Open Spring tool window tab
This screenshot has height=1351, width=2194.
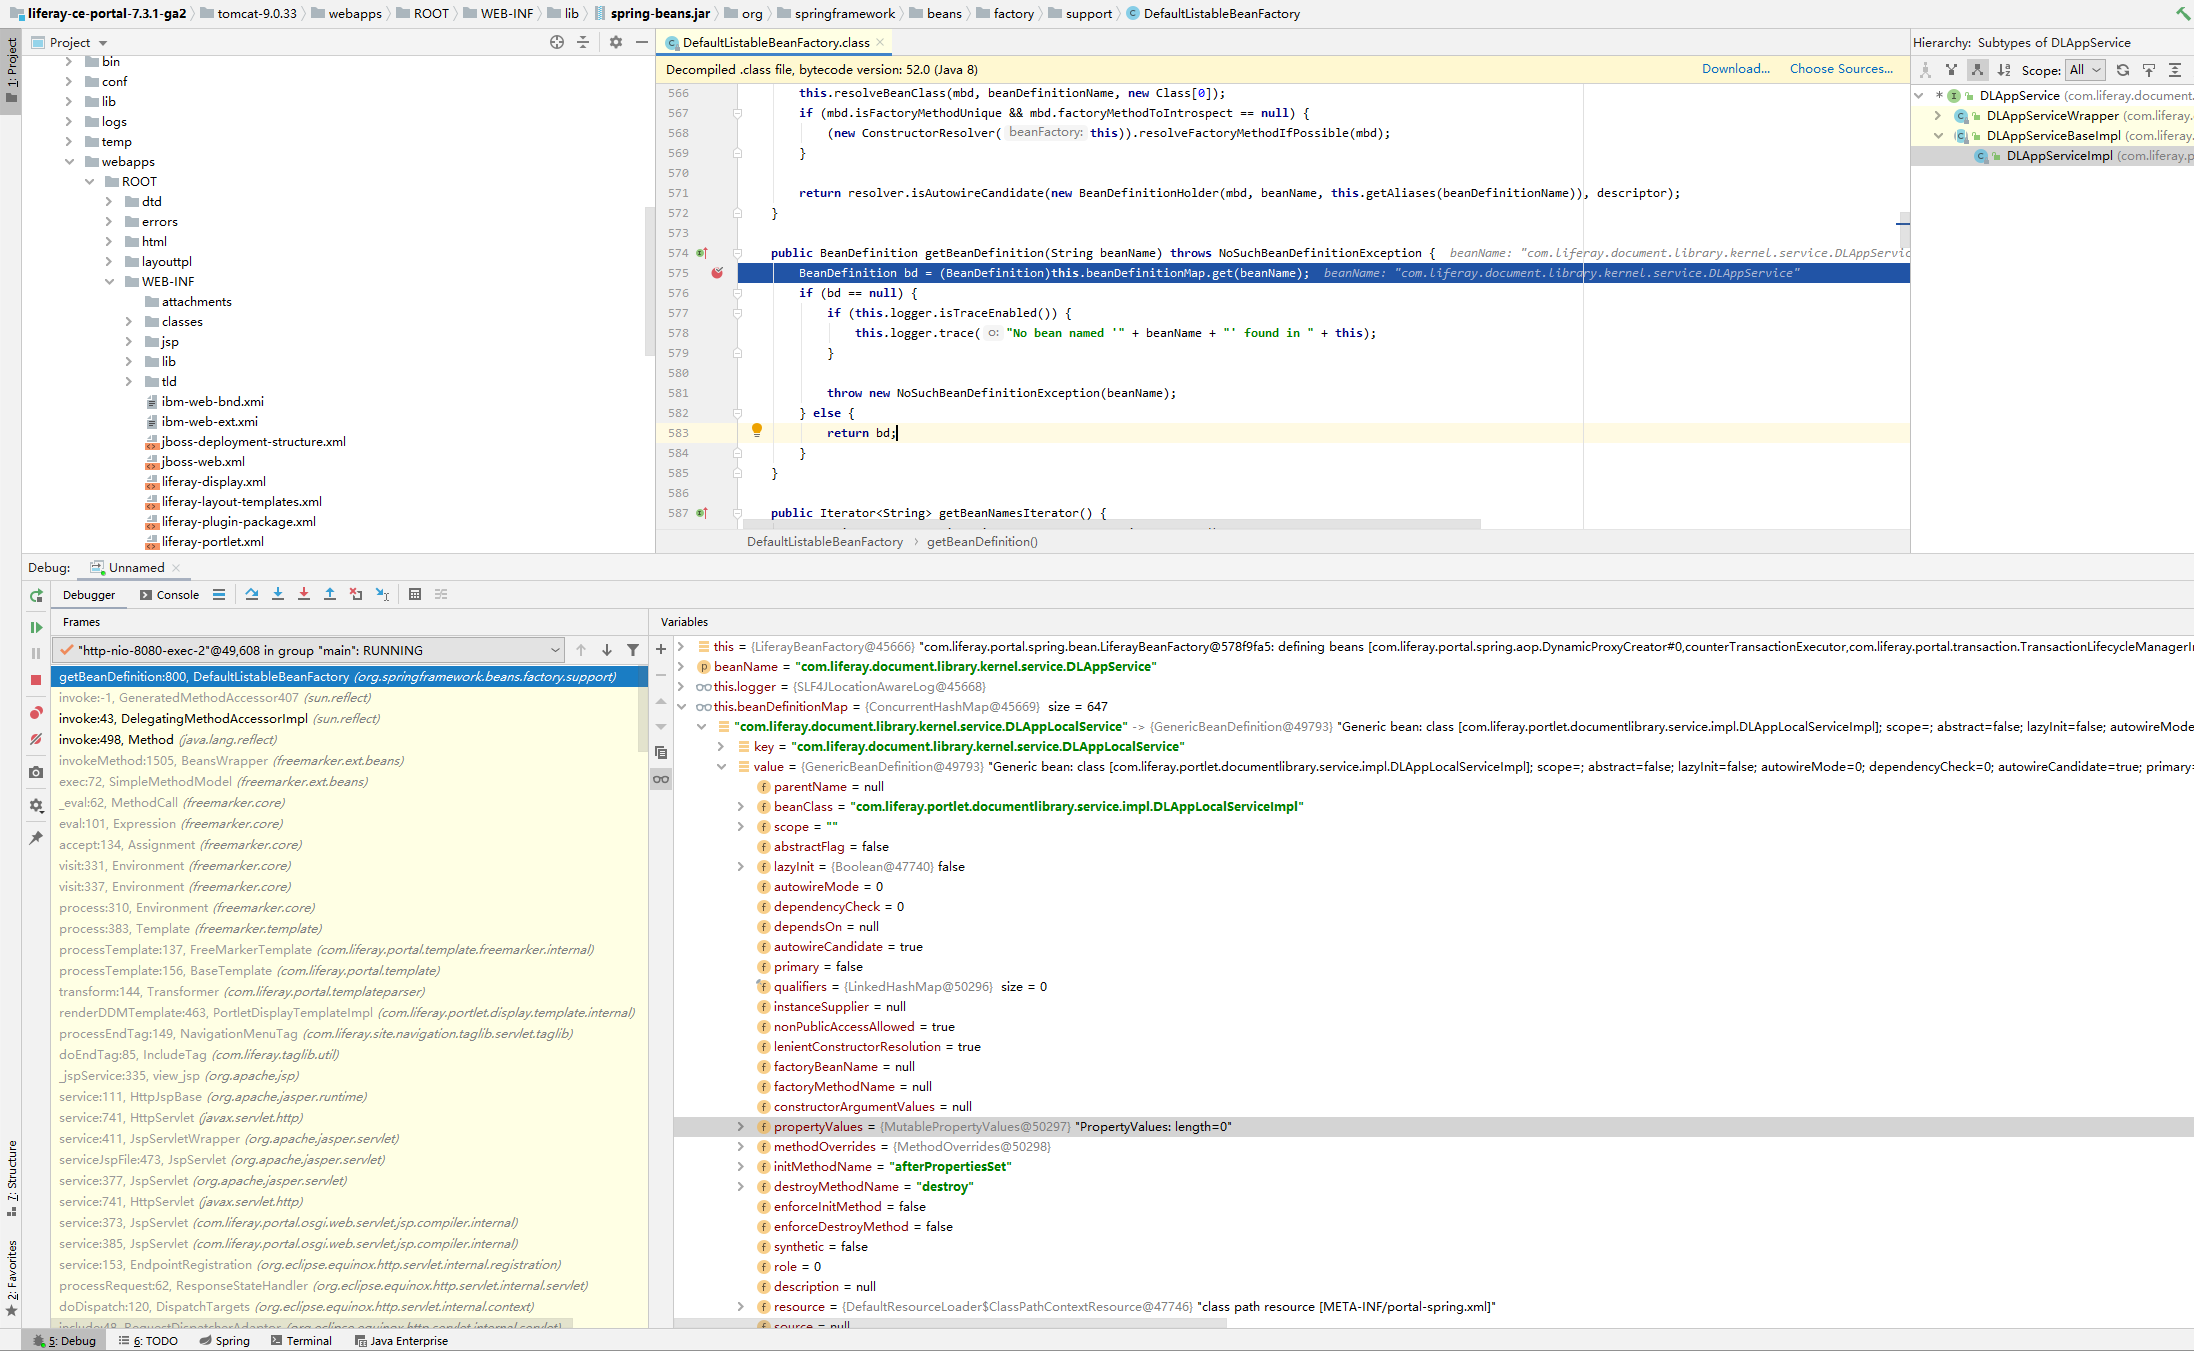pos(224,1341)
